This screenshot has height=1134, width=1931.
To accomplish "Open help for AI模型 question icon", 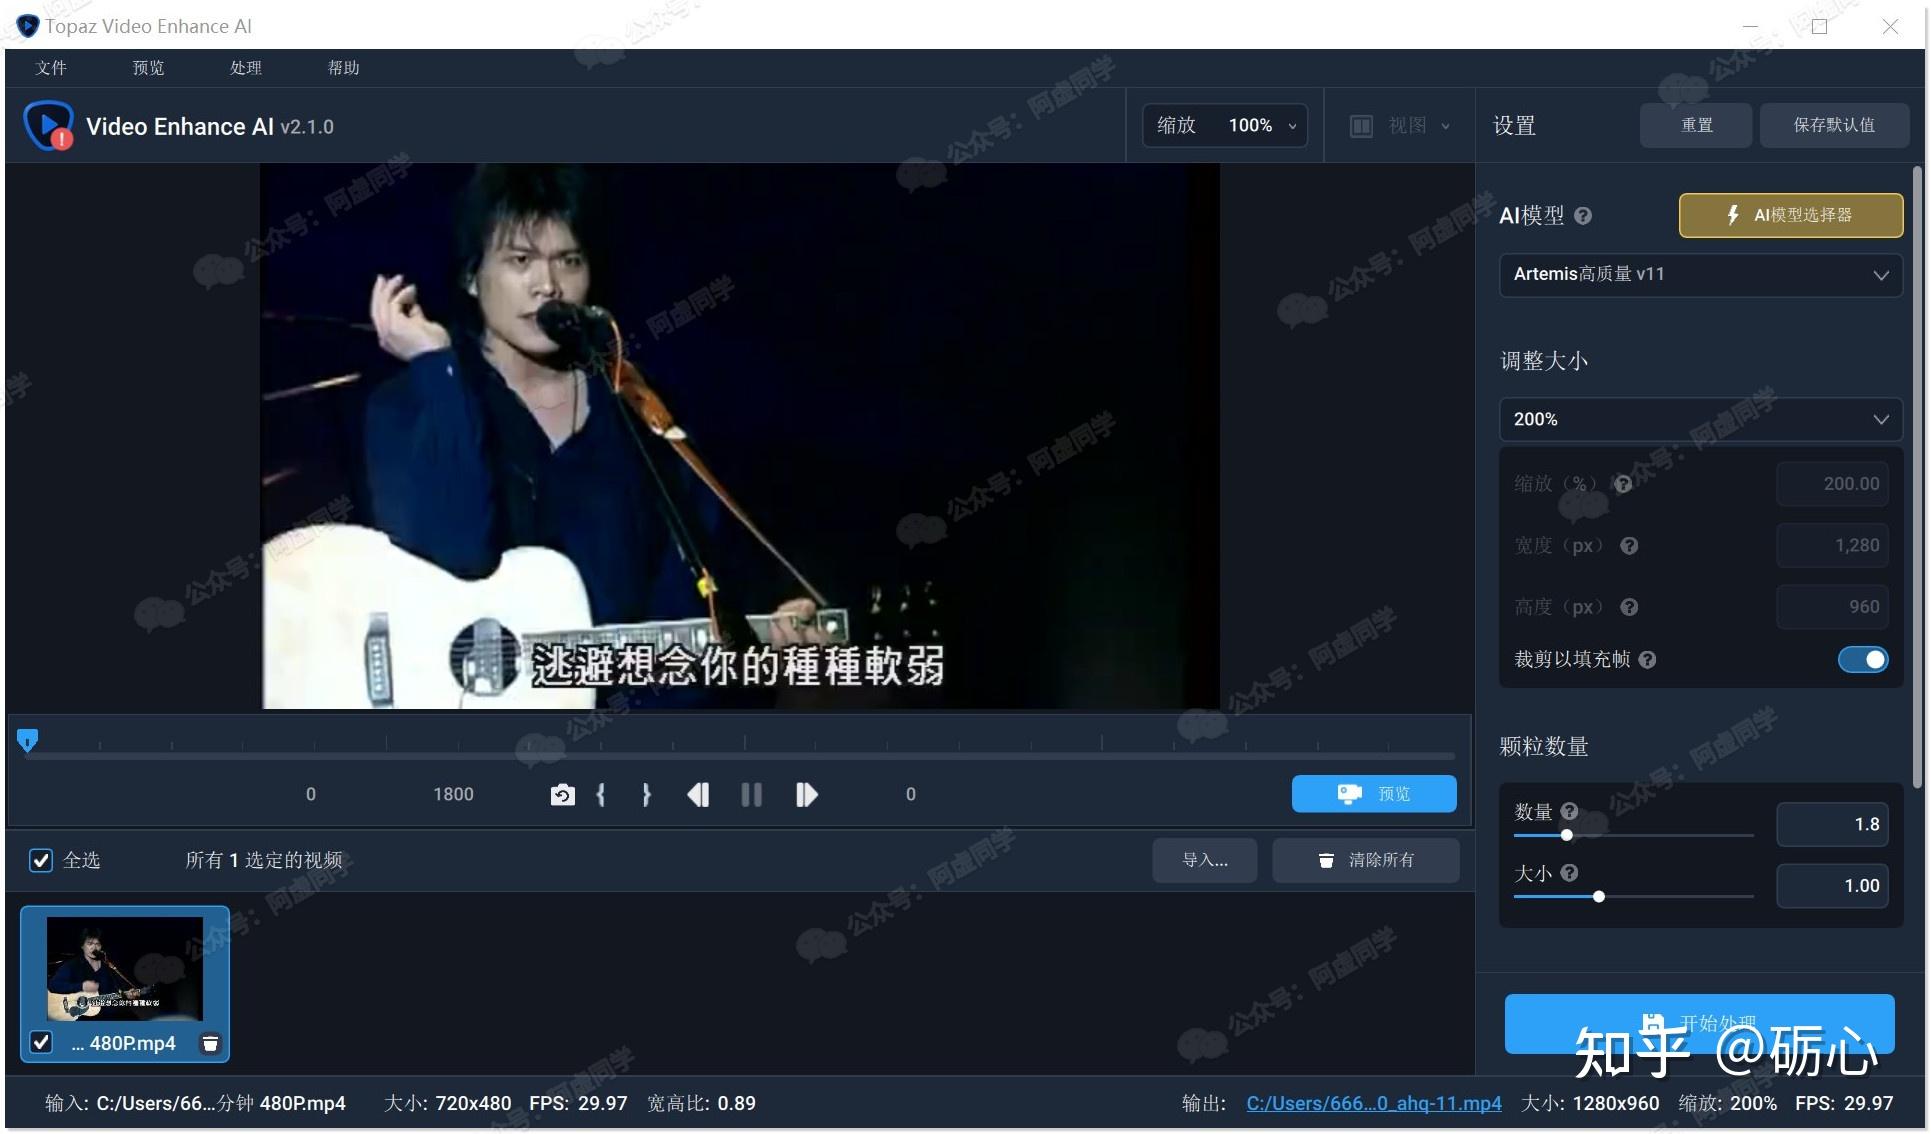I will click(x=1583, y=216).
